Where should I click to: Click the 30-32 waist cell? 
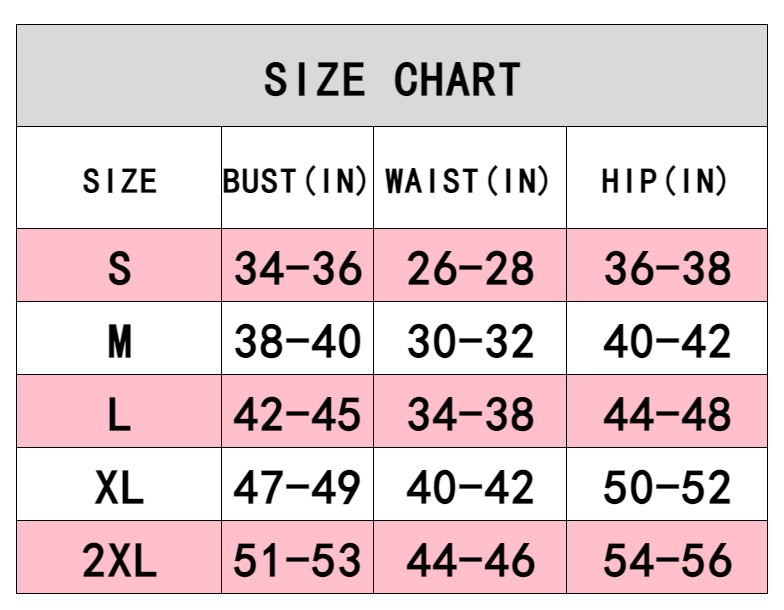[x=469, y=342]
